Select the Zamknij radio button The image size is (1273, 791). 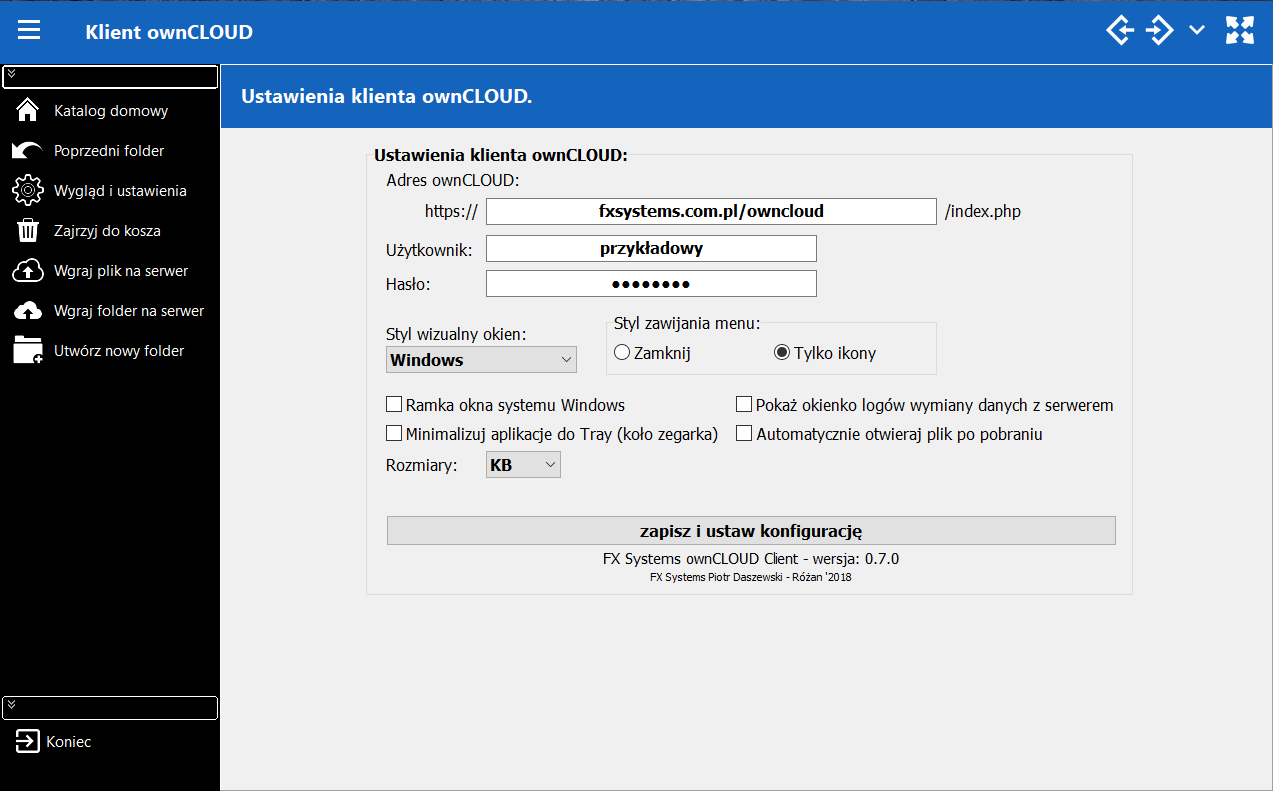(x=622, y=352)
